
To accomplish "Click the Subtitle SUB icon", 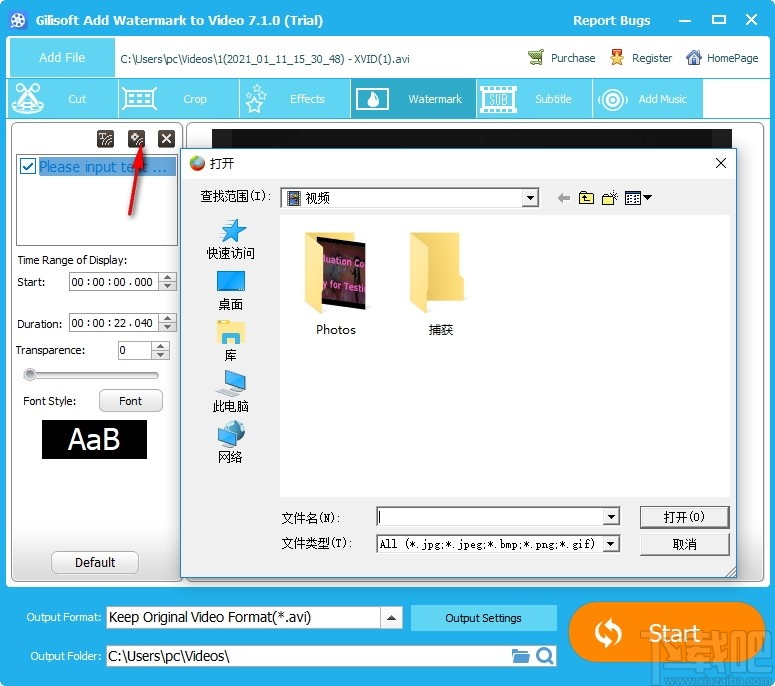I will [498, 99].
